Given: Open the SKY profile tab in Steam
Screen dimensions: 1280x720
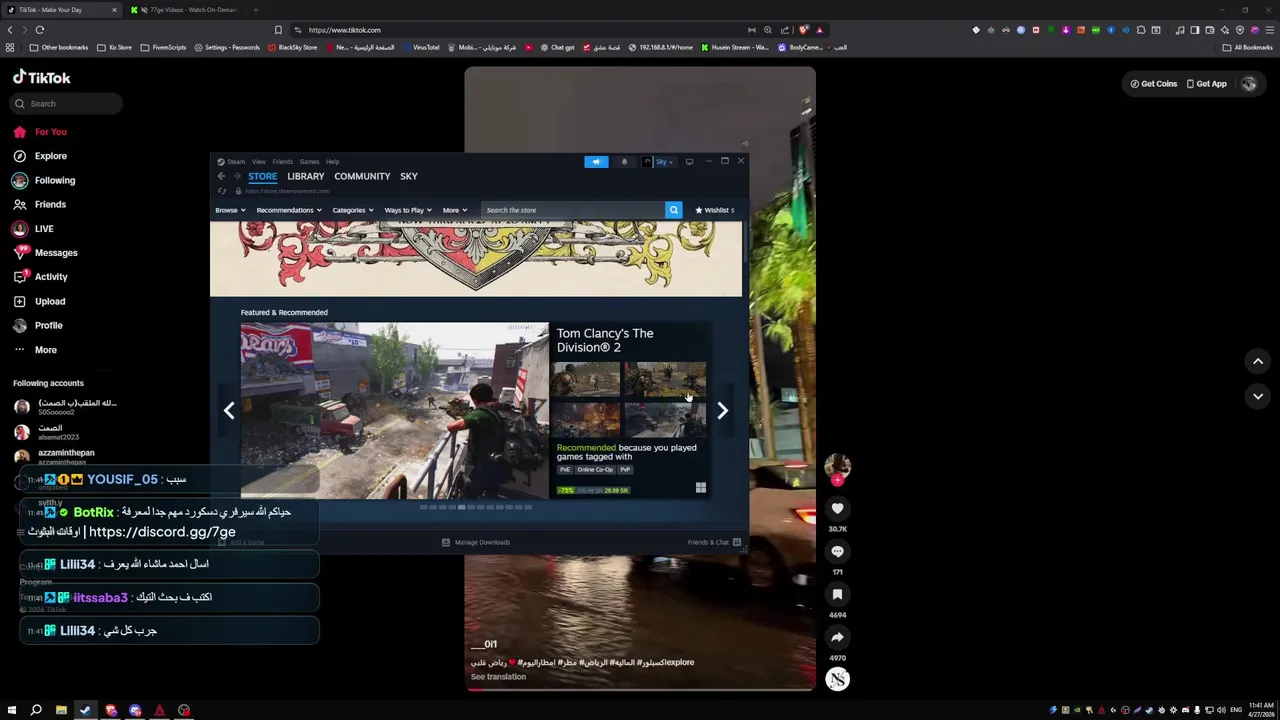Looking at the screenshot, I should [409, 176].
